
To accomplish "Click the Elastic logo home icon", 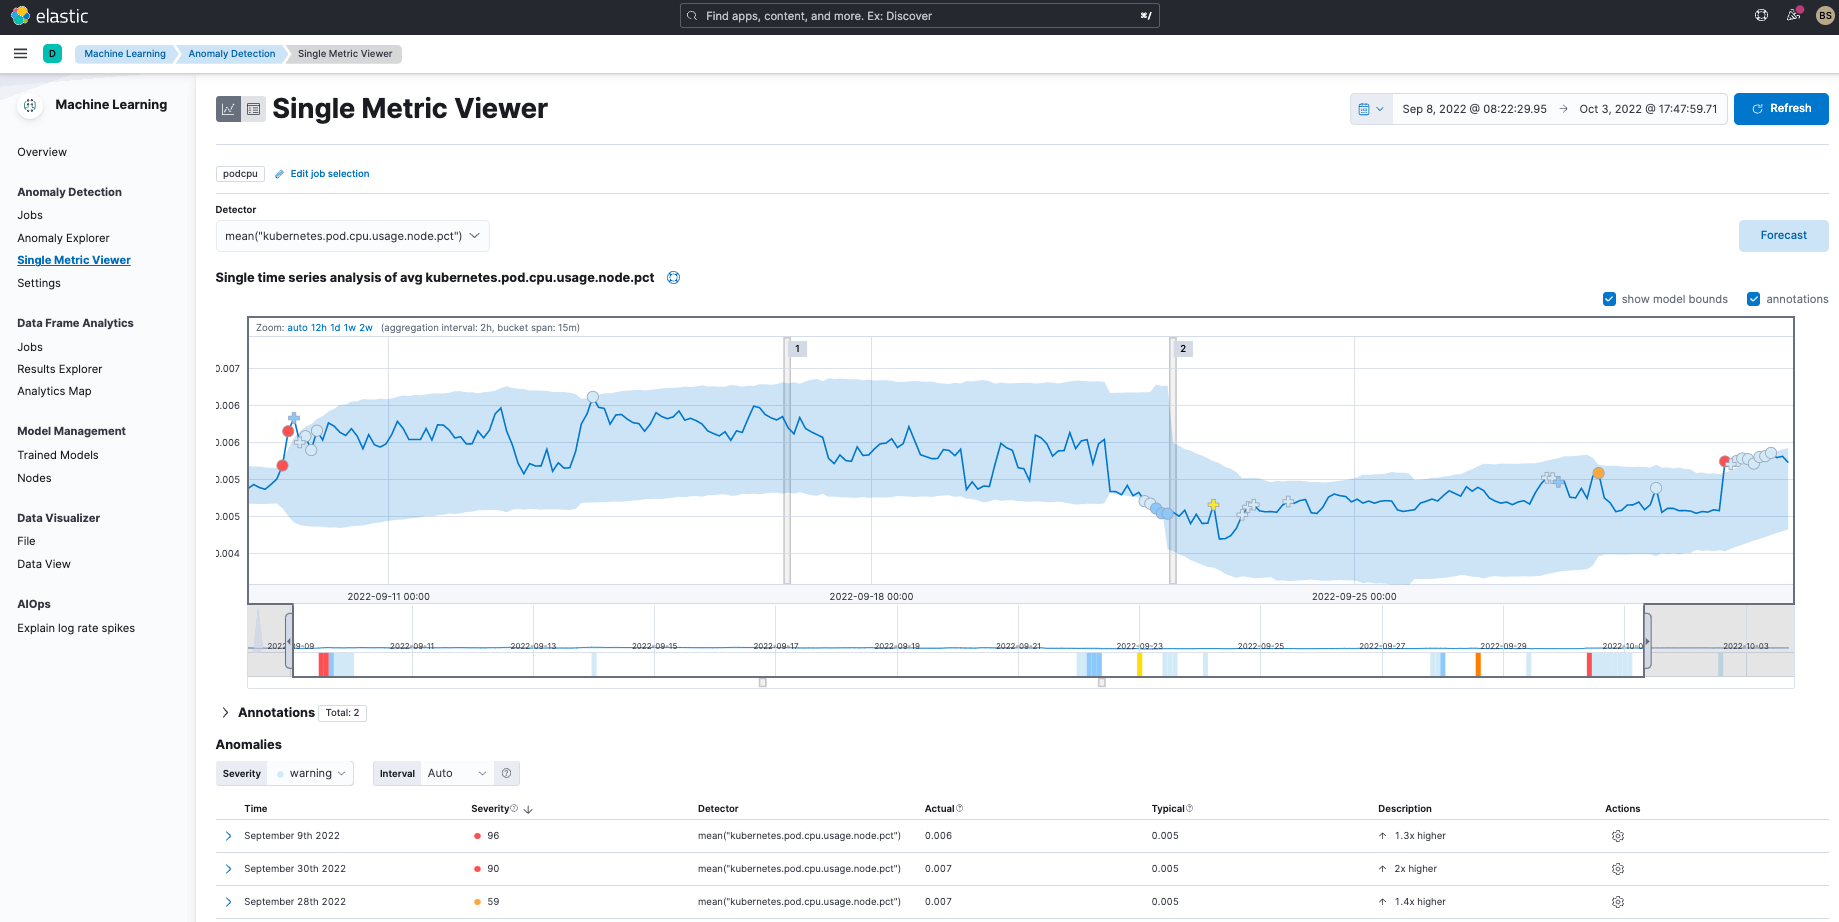I will click(x=20, y=16).
